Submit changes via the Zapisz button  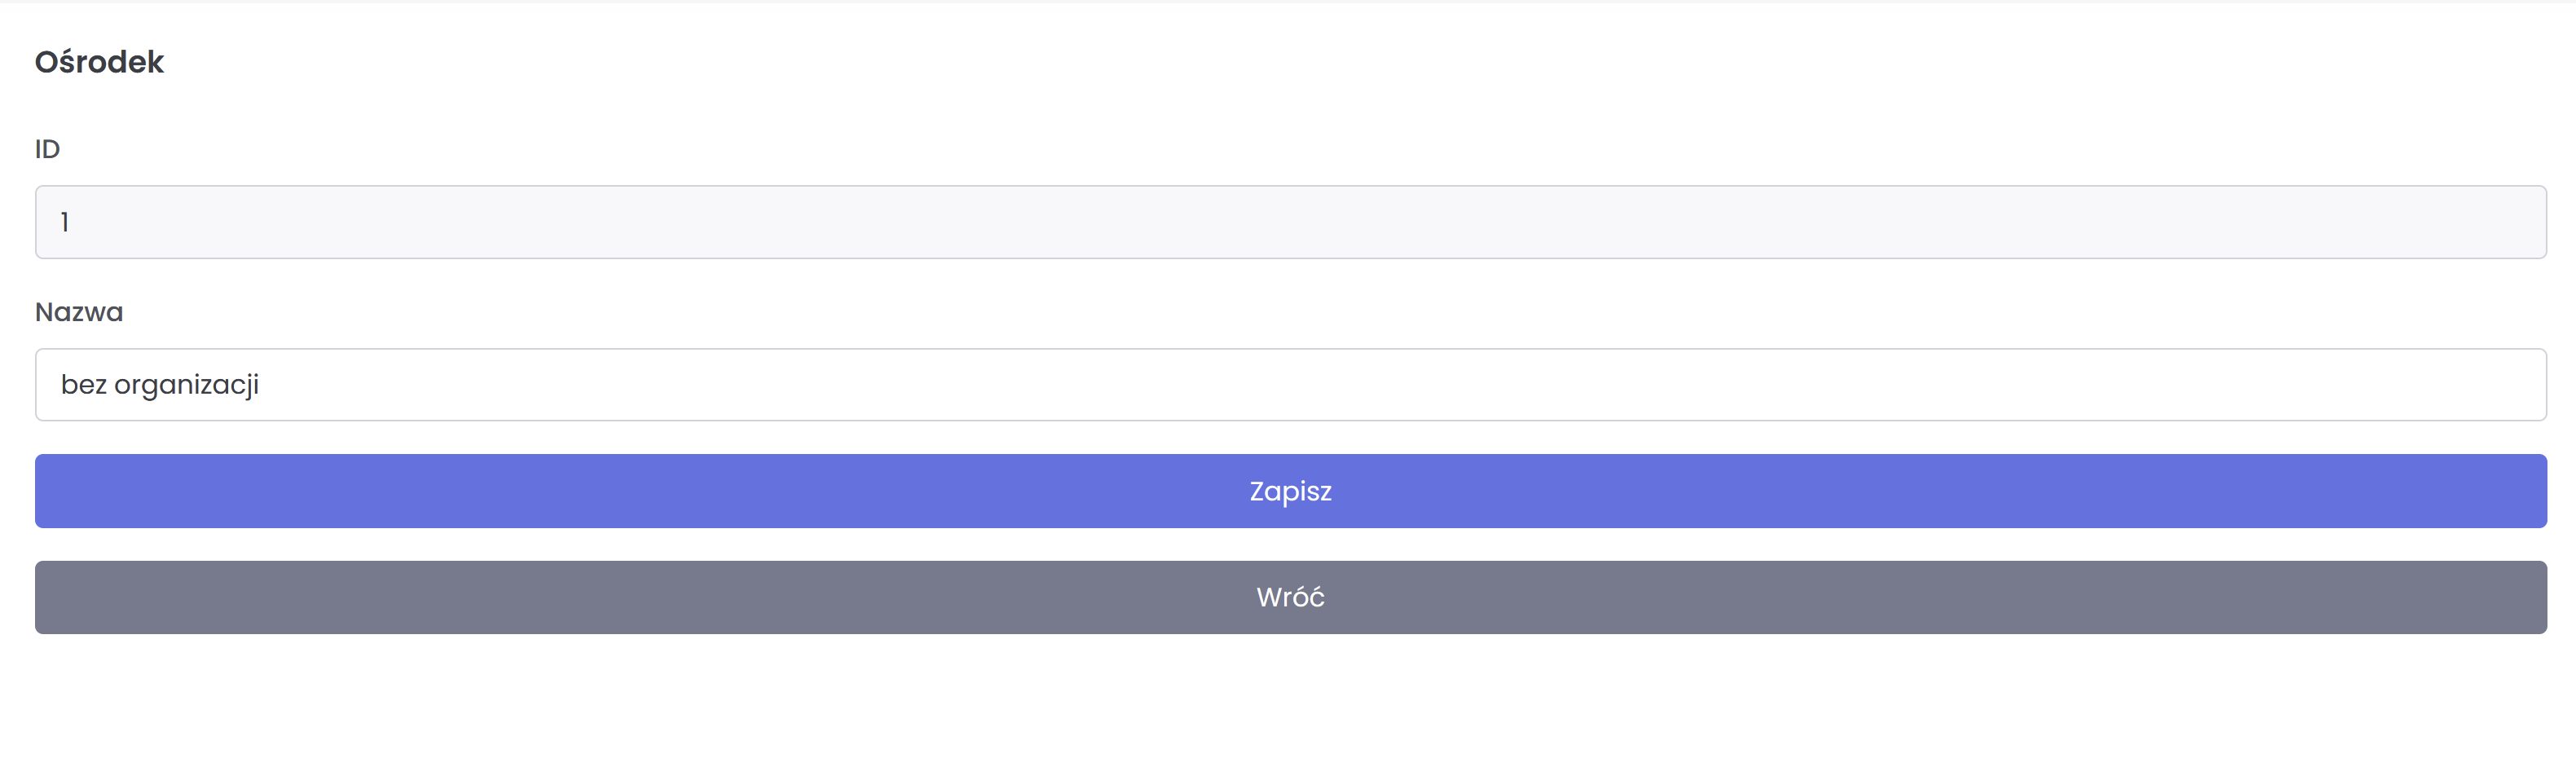point(1290,491)
